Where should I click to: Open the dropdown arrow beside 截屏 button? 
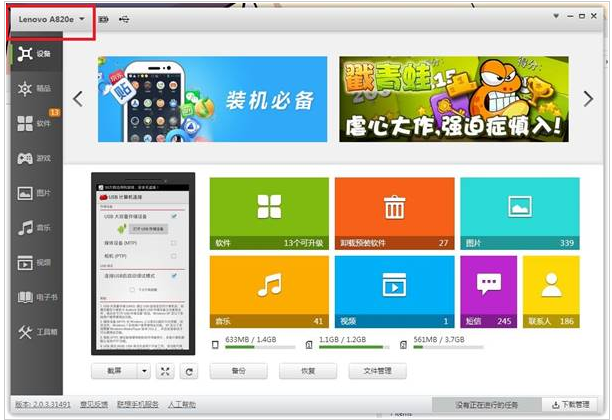143,371
